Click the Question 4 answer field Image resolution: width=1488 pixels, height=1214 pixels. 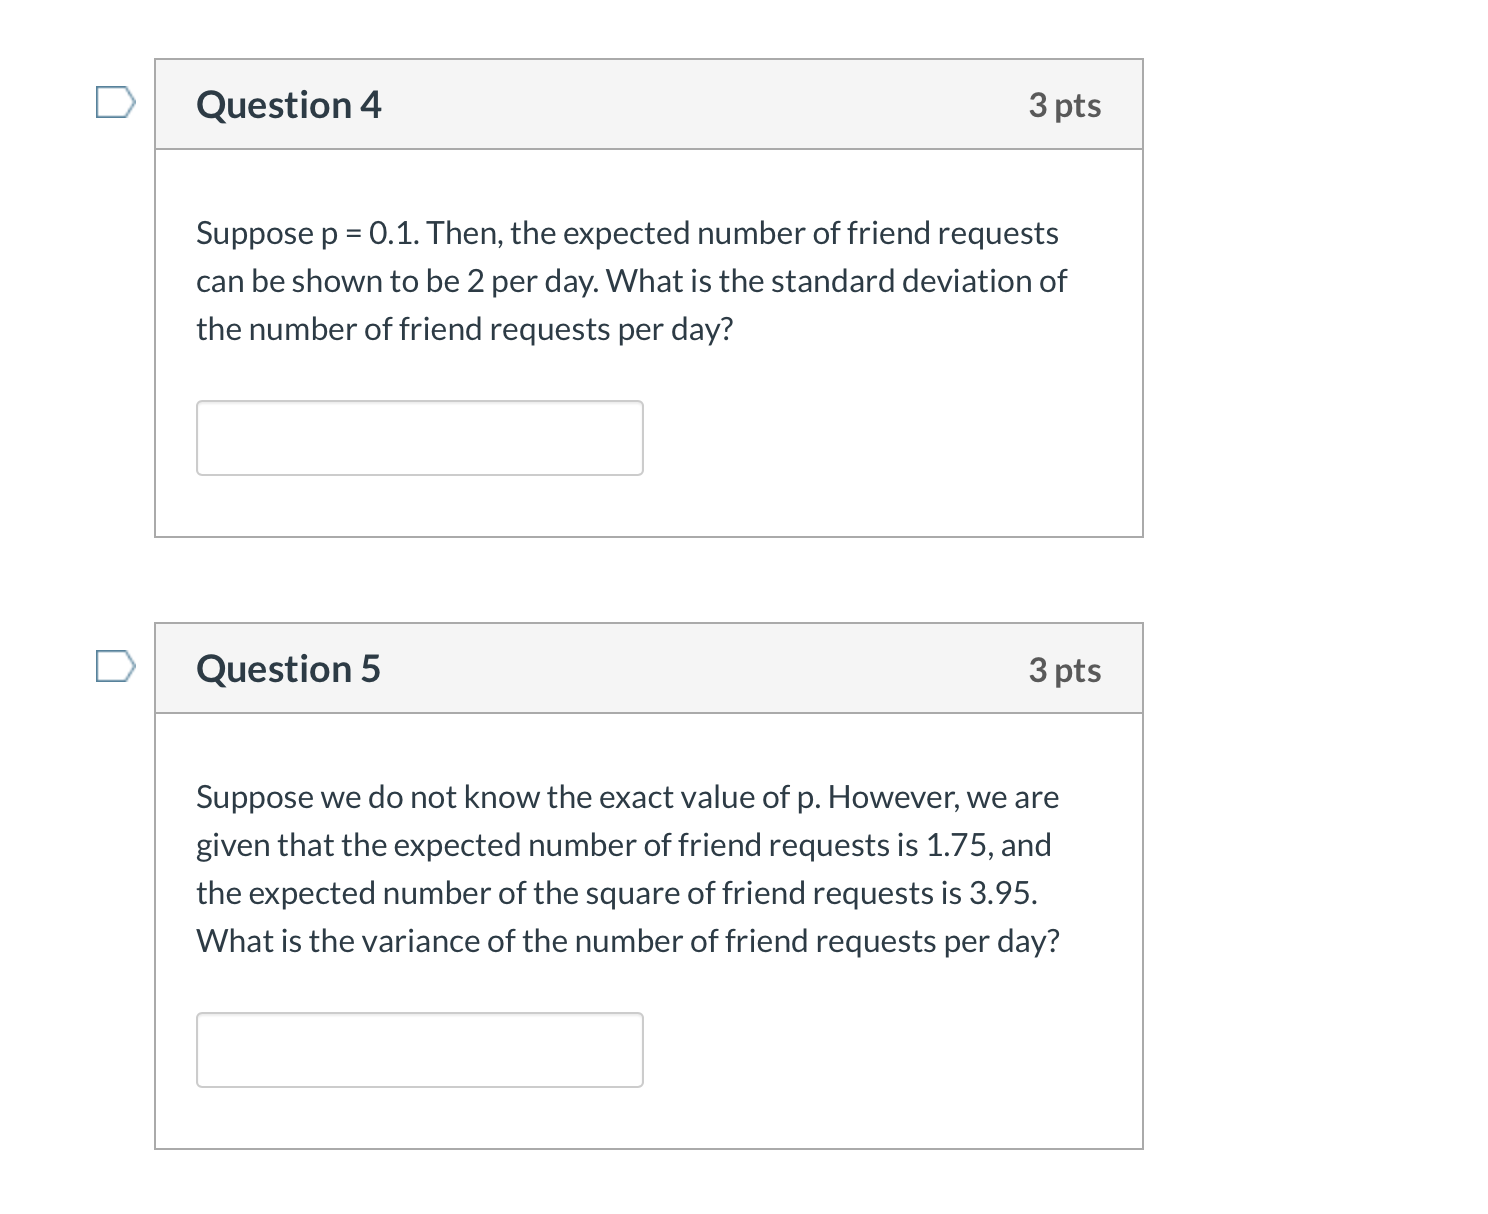[x=419, y=438]
